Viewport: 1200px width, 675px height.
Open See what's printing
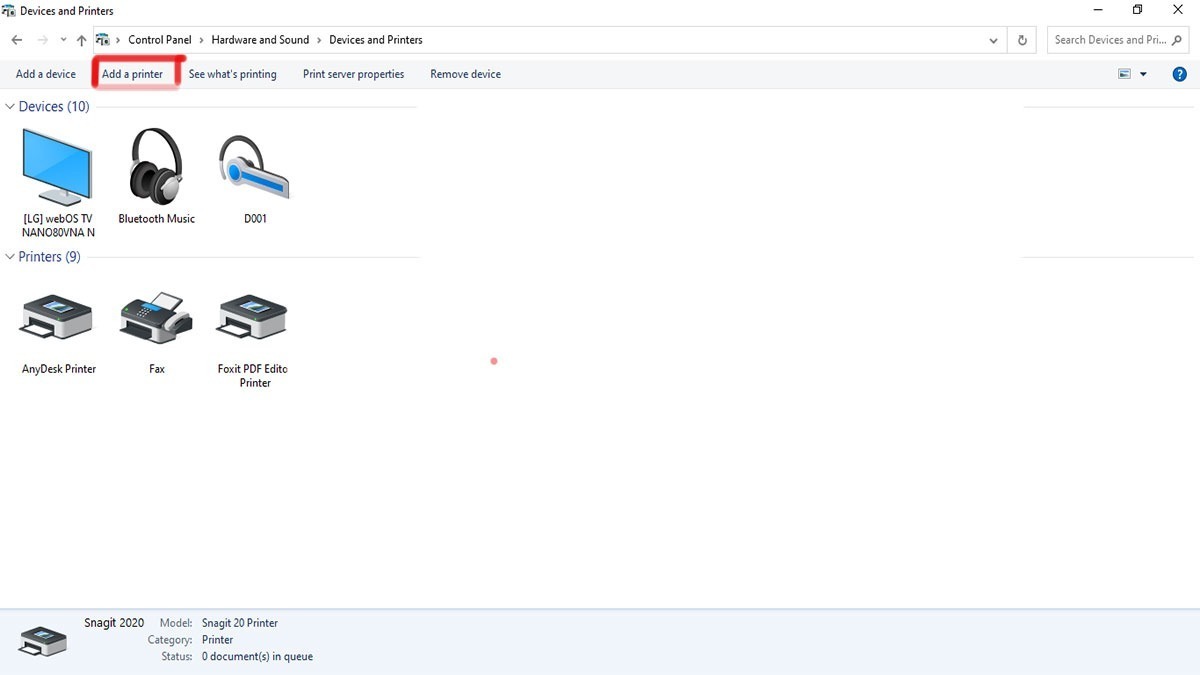click(x=232, y=74)
